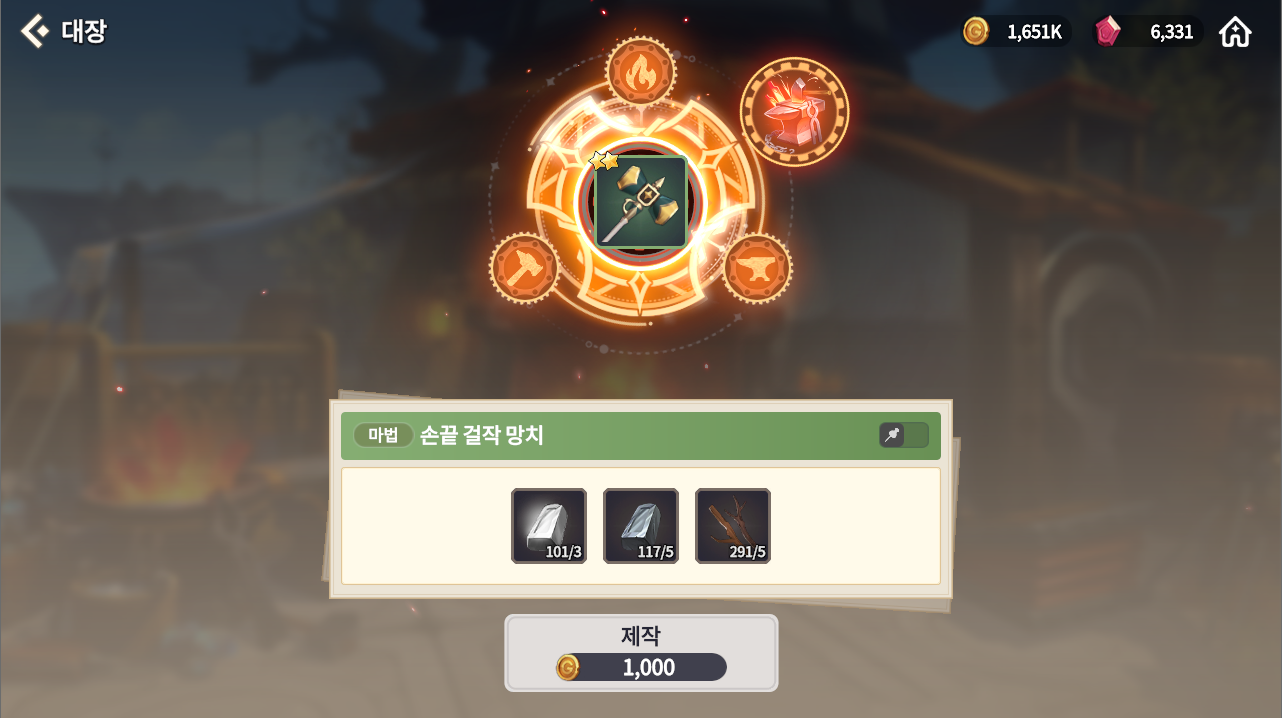Image resolution: width=1282 pixels, height=718 pixels.
Task: Tap the red gem currency icon
Action: pyautogui.click(x=1107, y=31)
